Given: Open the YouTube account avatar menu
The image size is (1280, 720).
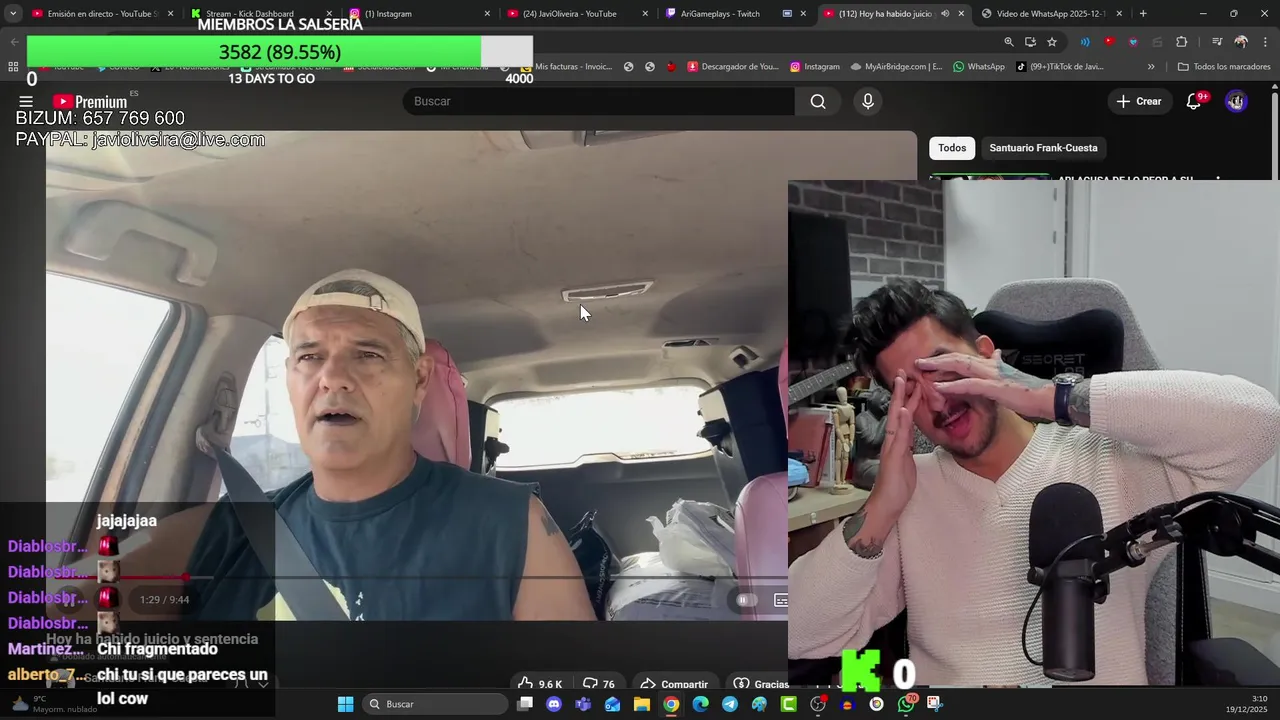Looking at the screenshot, I should (1236, 101).
